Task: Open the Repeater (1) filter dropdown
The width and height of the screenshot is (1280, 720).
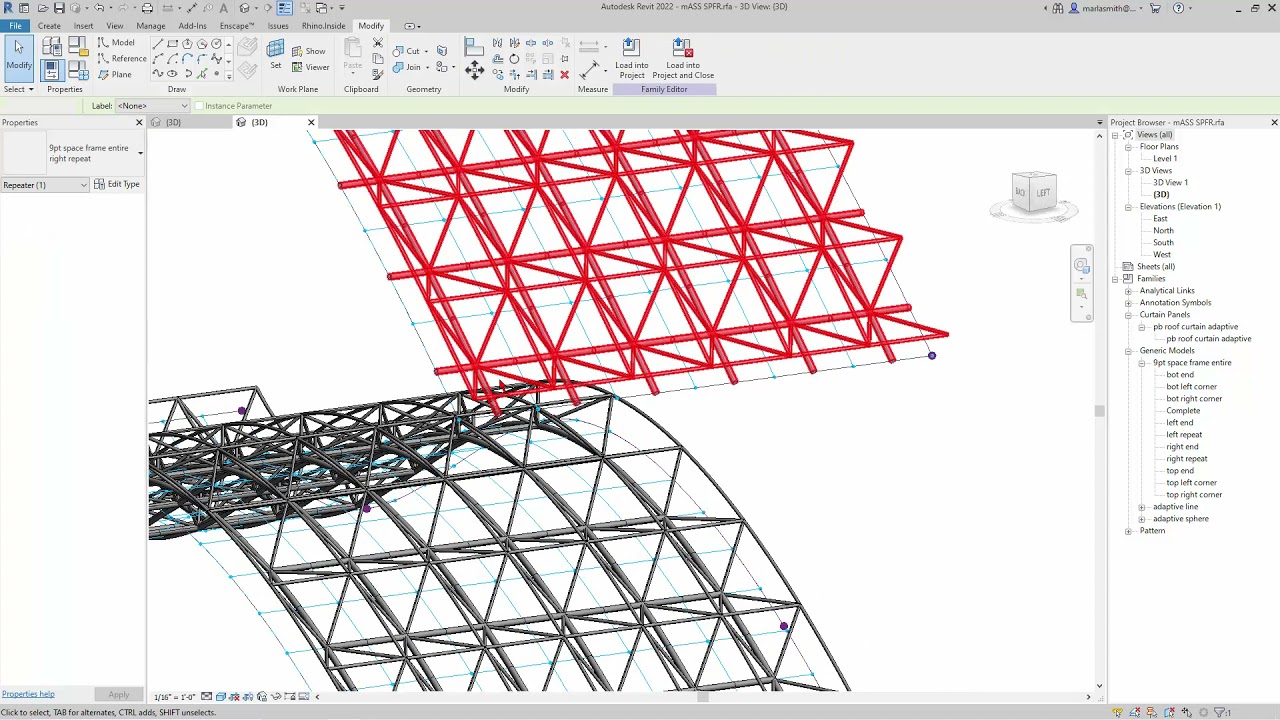Action: click(45, 185)
